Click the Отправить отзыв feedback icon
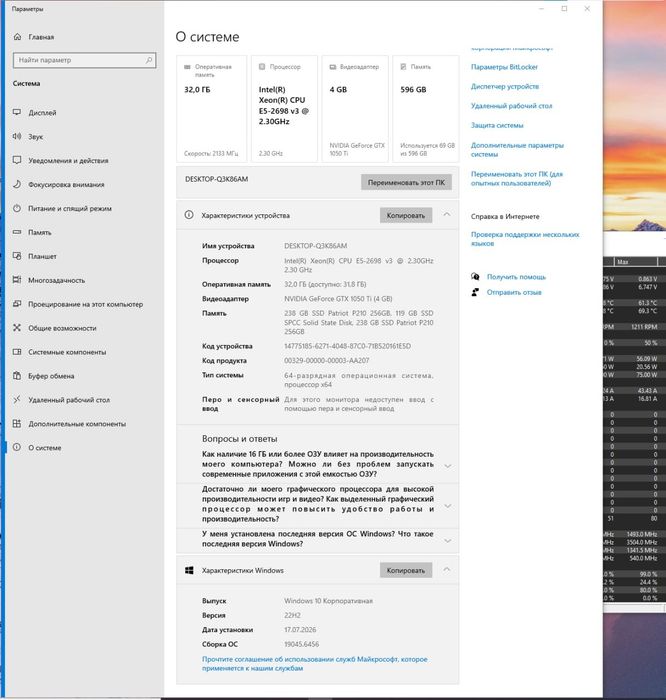Viewport: 666px width, 700px height. click(x=475, y=292)
